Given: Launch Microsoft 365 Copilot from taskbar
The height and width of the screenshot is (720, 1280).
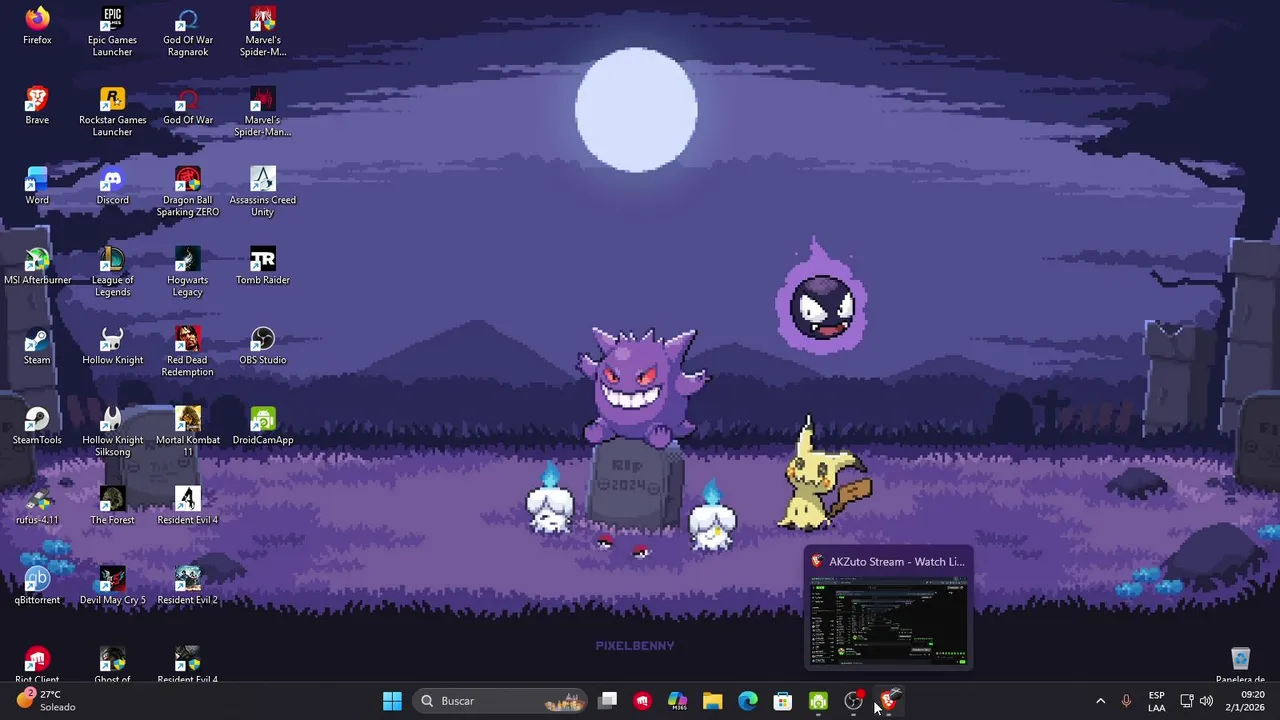Looking at the screenshot, I should (x=677, y=701).
